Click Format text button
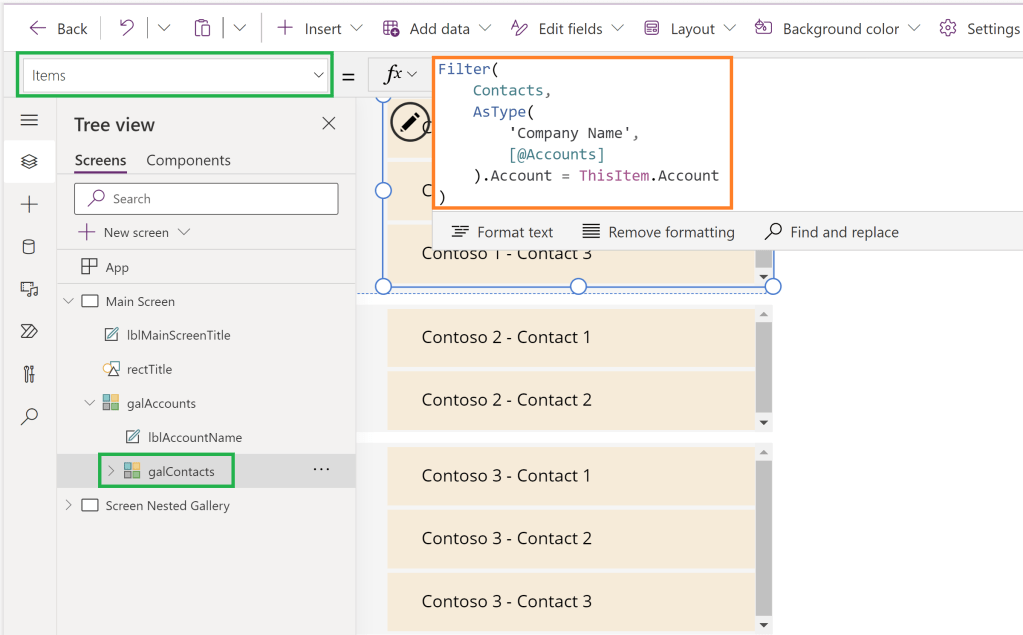1023x635 pixels. 502,232
